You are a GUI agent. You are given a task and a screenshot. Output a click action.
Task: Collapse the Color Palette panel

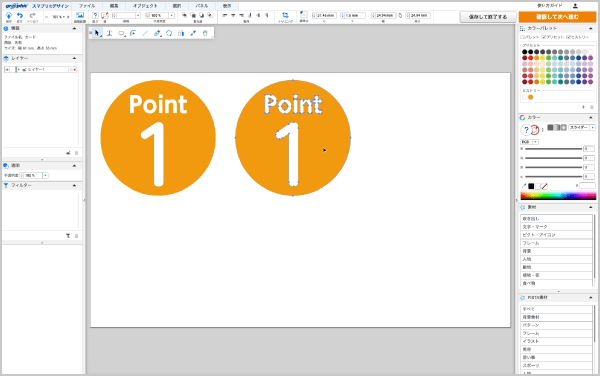pyautogui.click(x=590, y=28)
